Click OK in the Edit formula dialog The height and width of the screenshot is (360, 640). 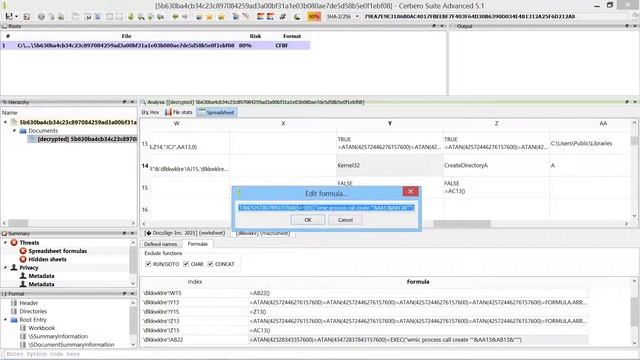(x=308, y=220)
